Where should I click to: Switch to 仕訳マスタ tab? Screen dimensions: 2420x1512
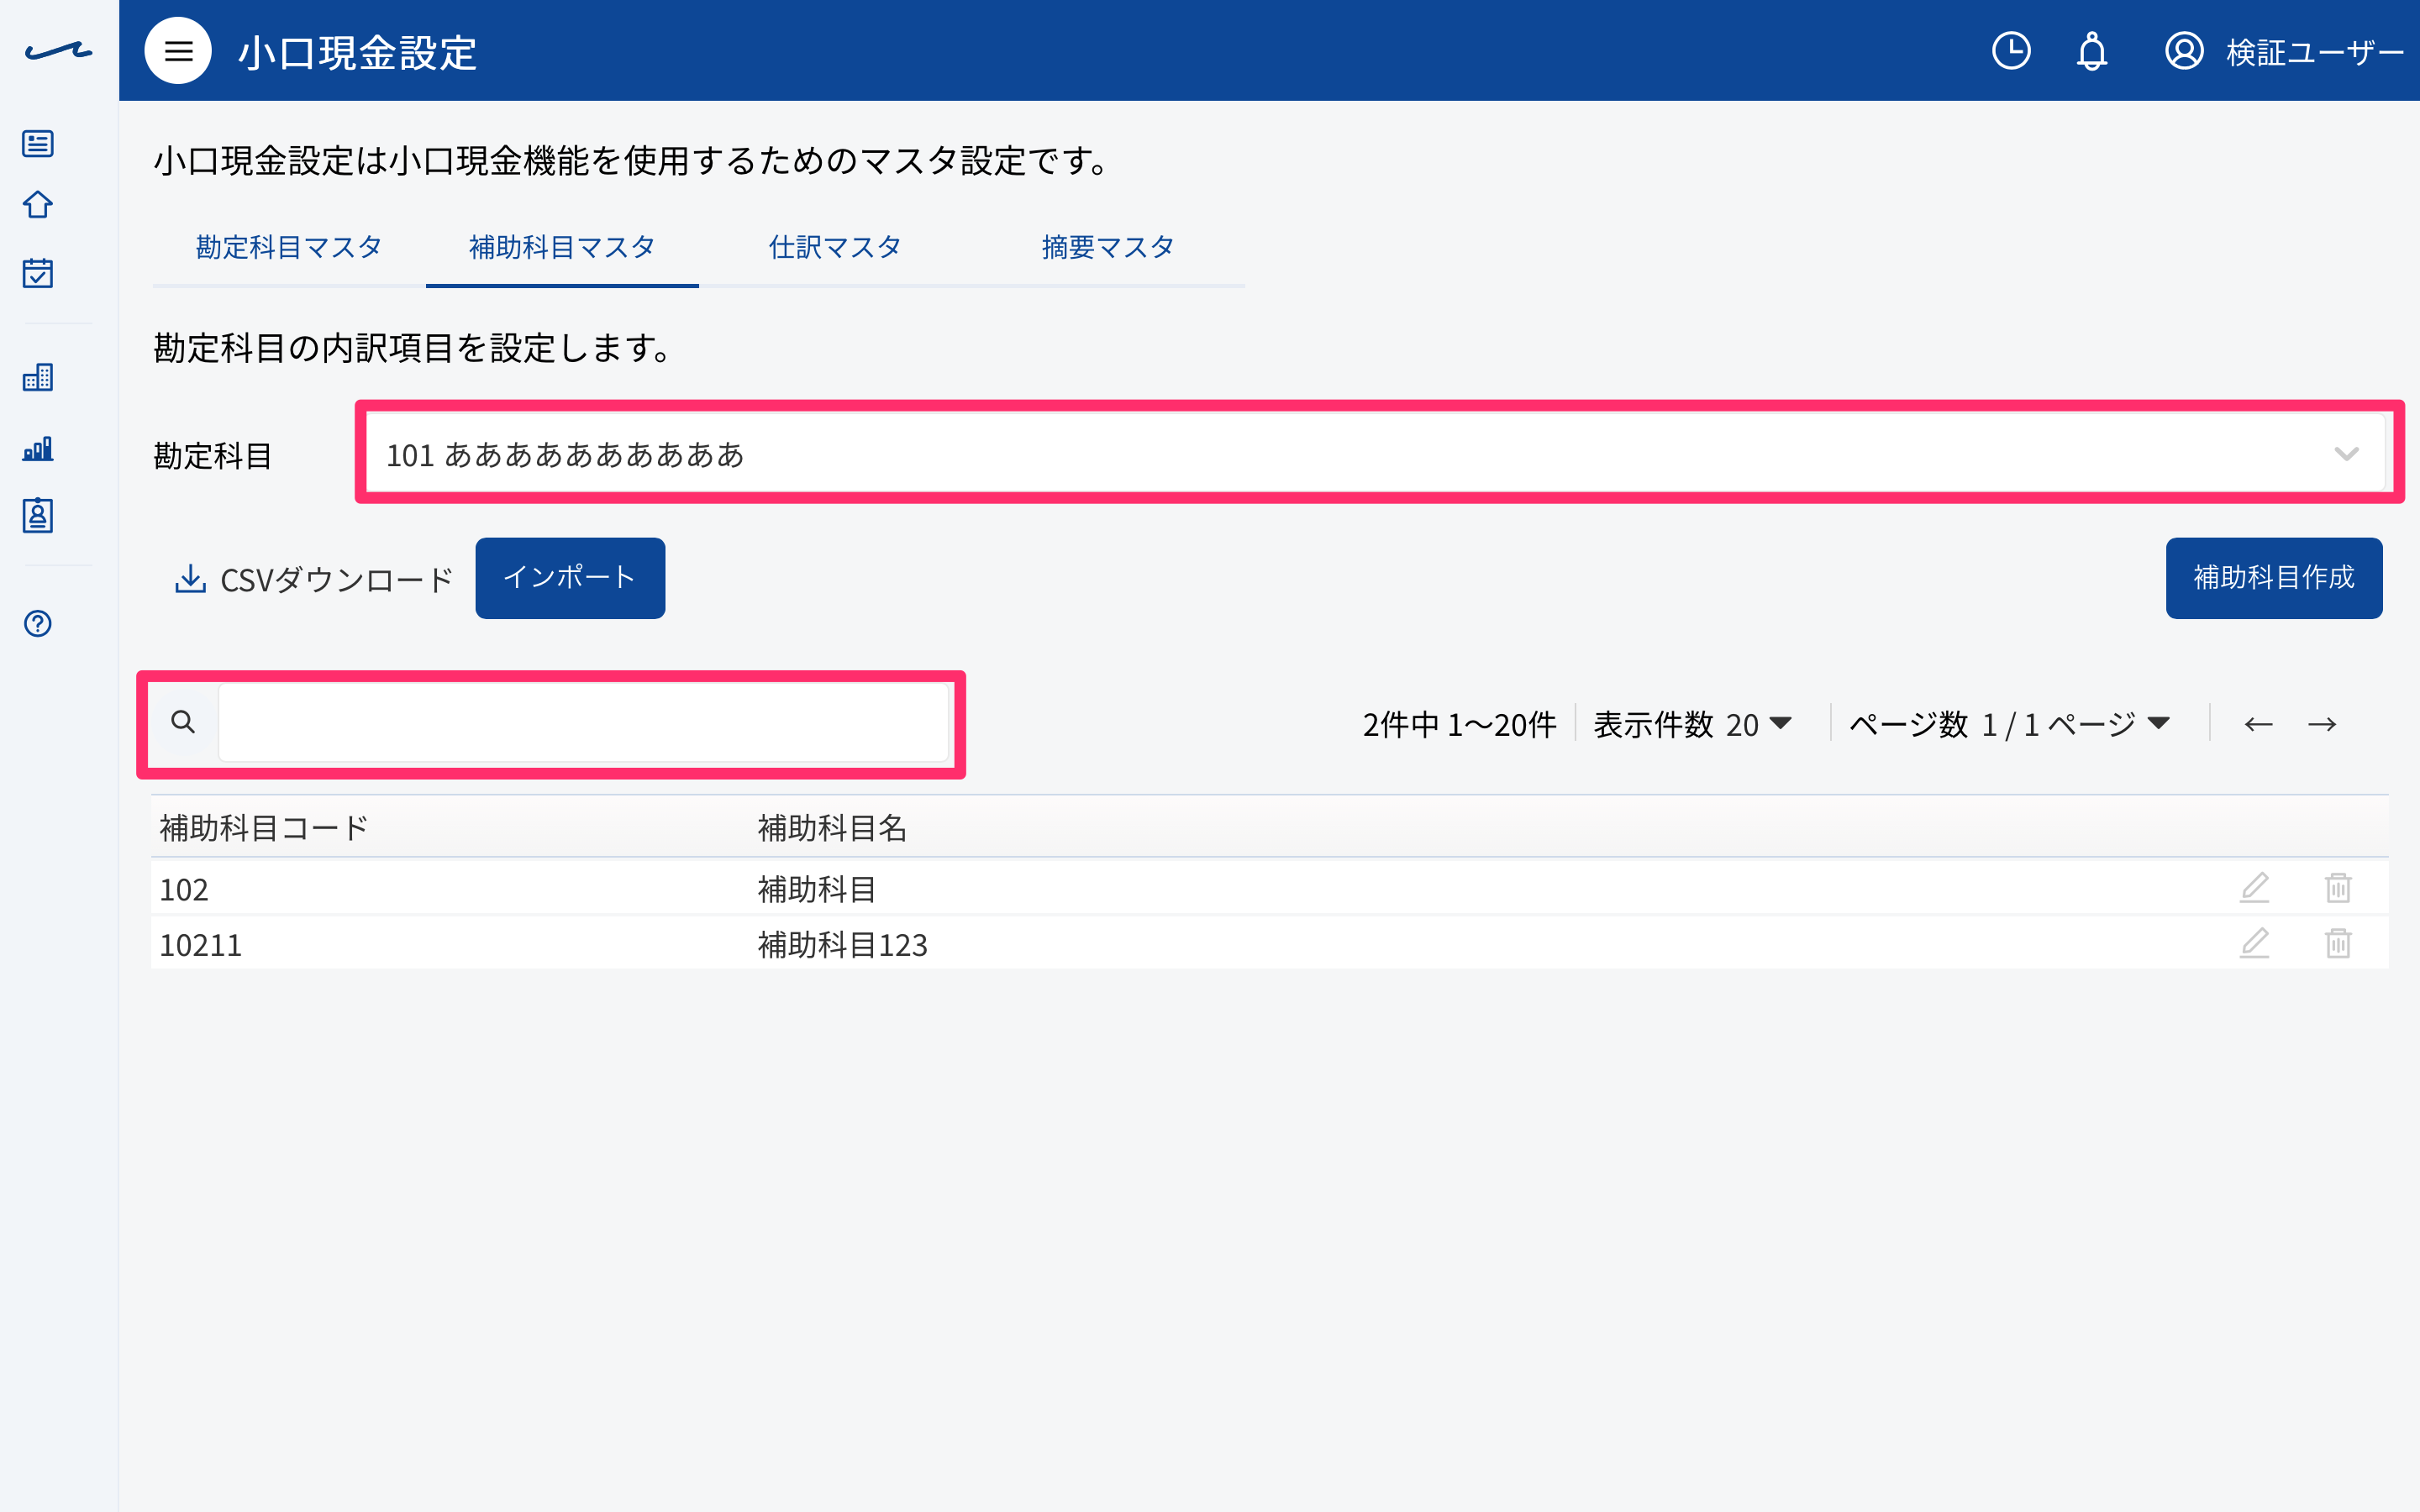pyautogui.click(x=835, y=247)
